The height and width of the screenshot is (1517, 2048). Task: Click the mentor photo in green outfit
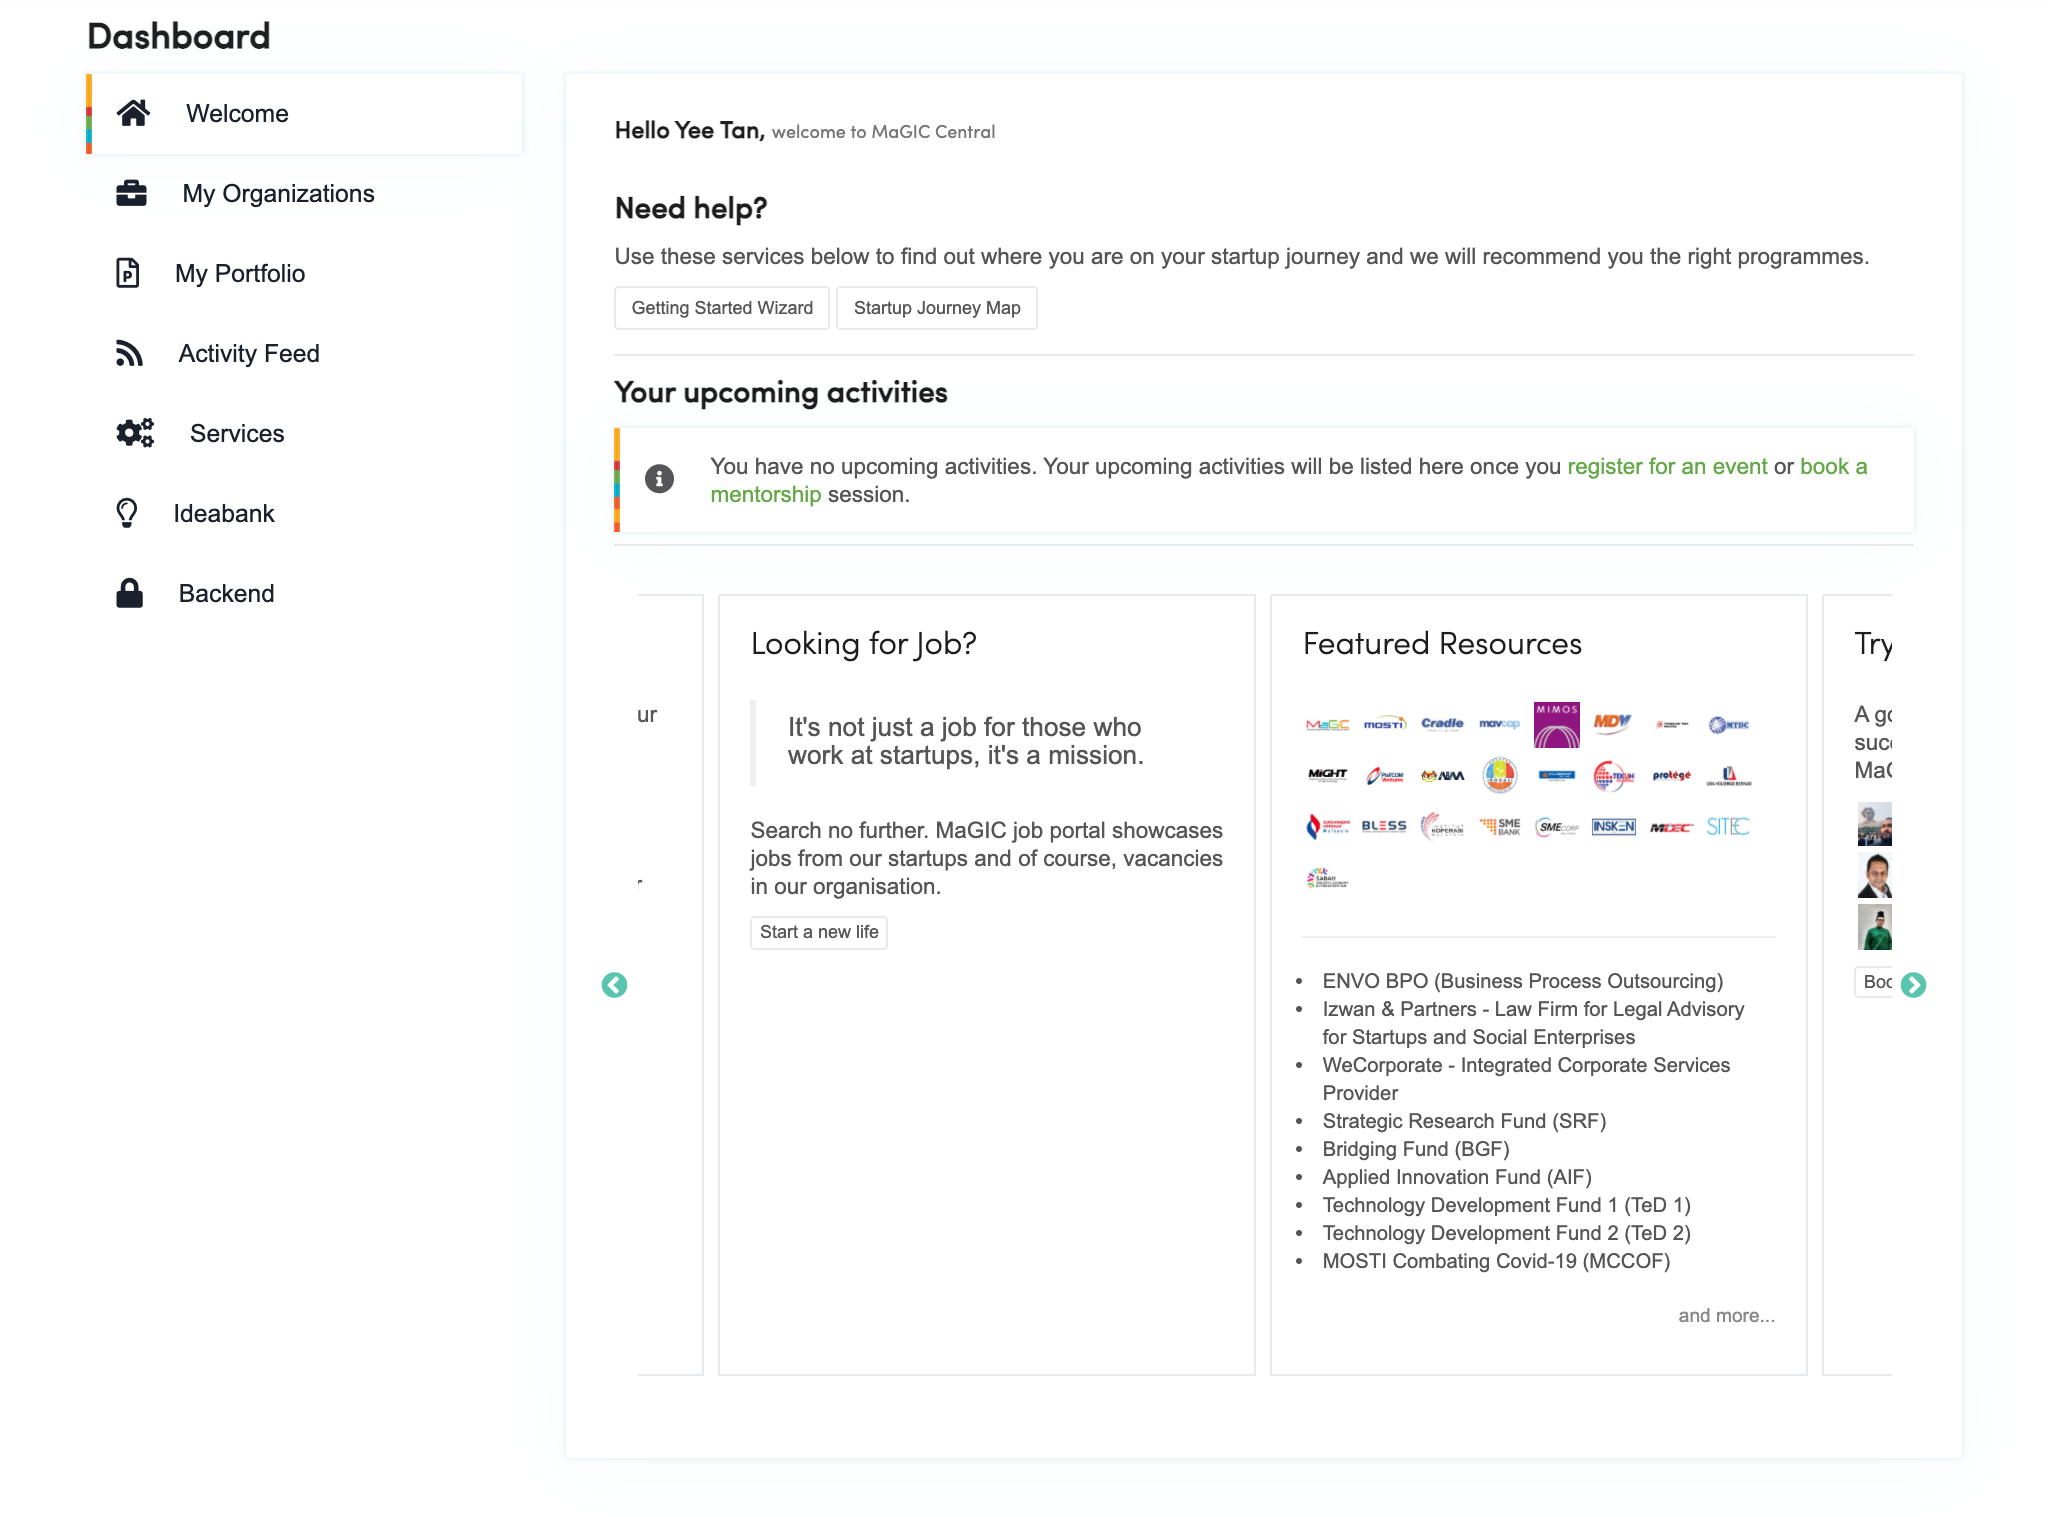coord(1874,927)
